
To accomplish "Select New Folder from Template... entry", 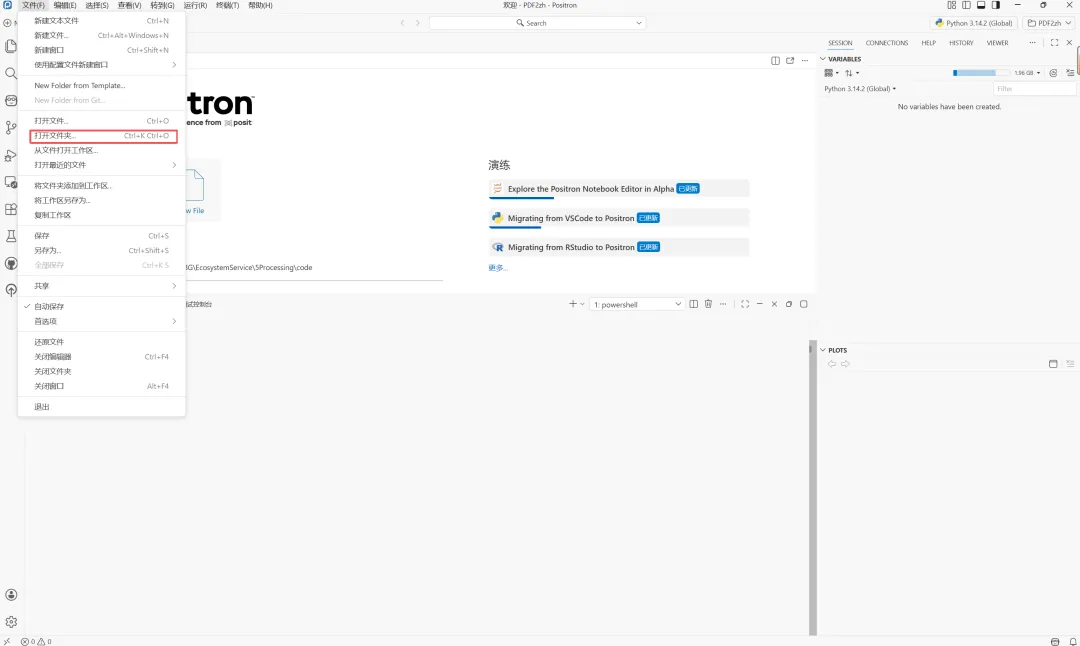I will 101,85.
